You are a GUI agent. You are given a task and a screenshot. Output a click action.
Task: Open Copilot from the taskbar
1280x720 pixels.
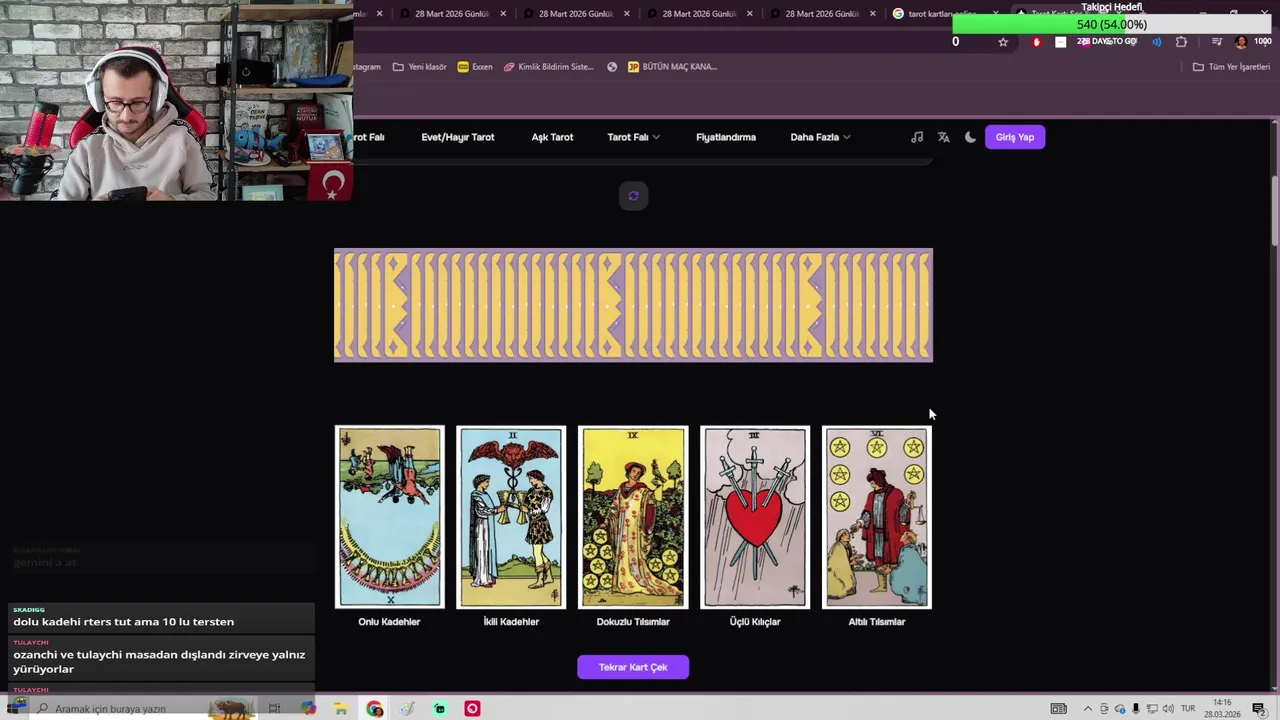click(308, 709)
